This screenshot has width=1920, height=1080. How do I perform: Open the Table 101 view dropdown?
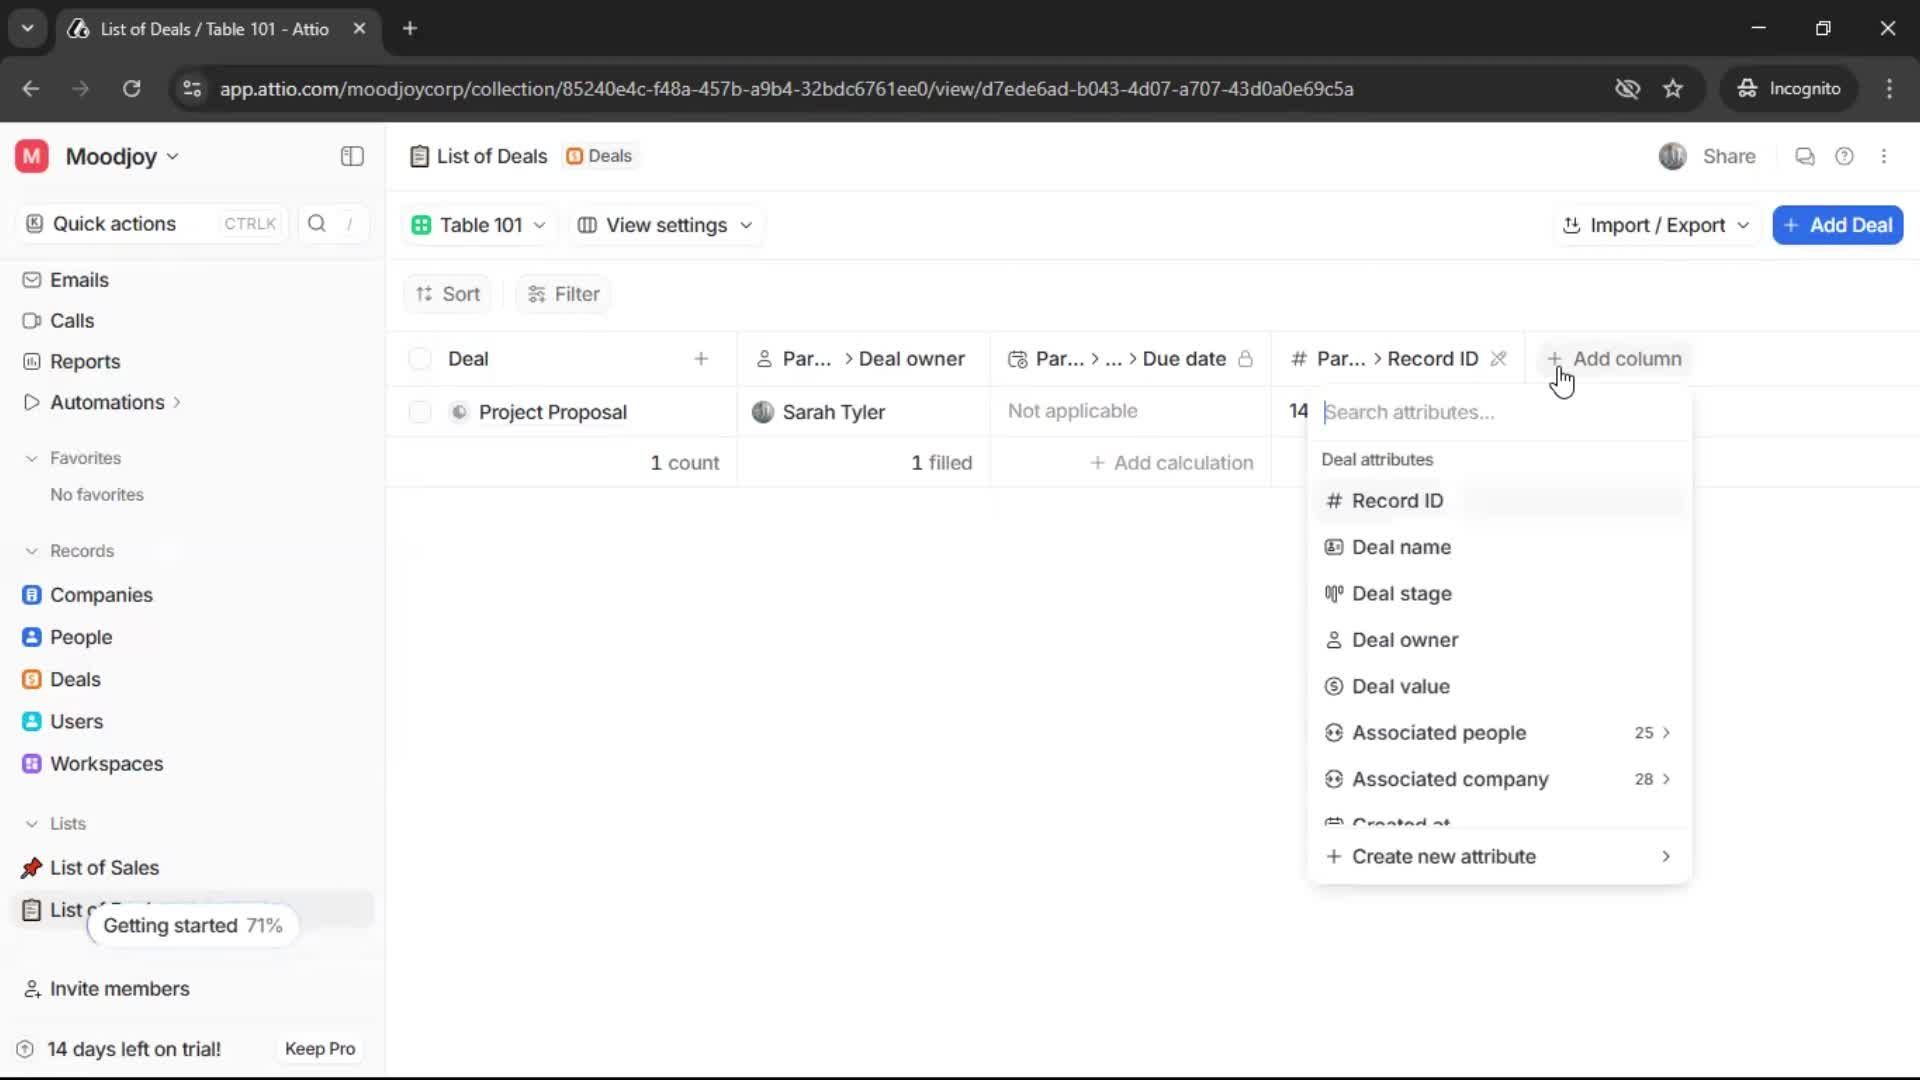pyautogui.click(x=479, y=225)
